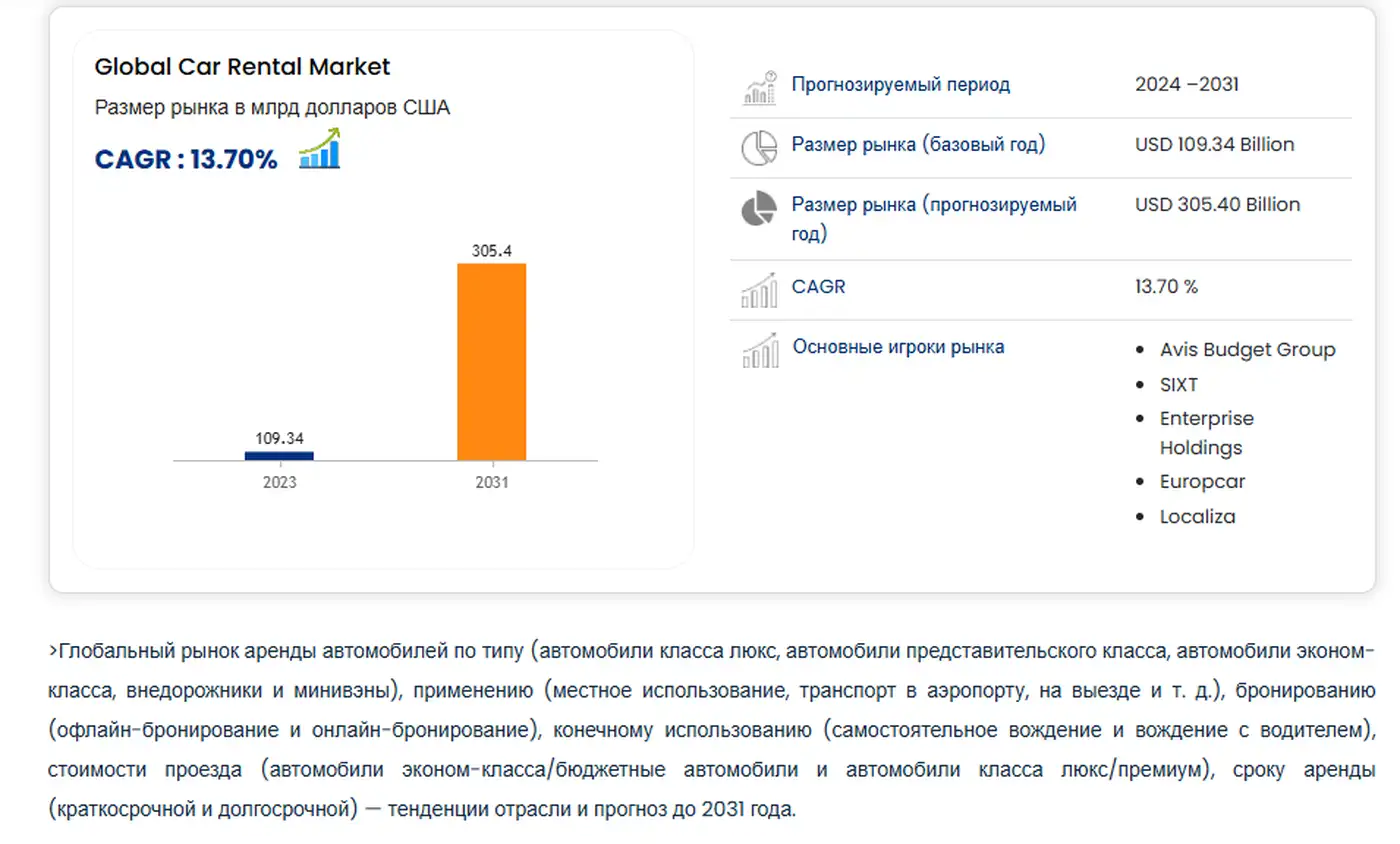Click the 109.34 value label above bar

(279, 438)
